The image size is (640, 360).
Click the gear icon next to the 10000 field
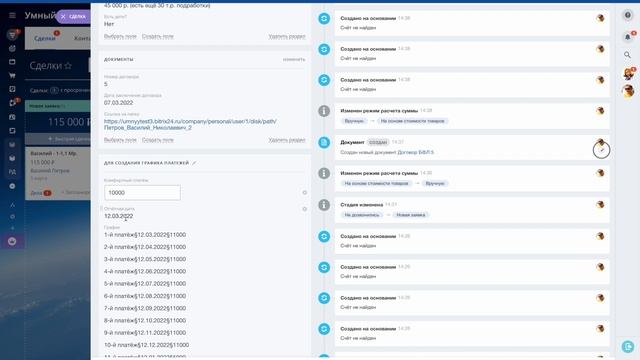coord(304,193)
